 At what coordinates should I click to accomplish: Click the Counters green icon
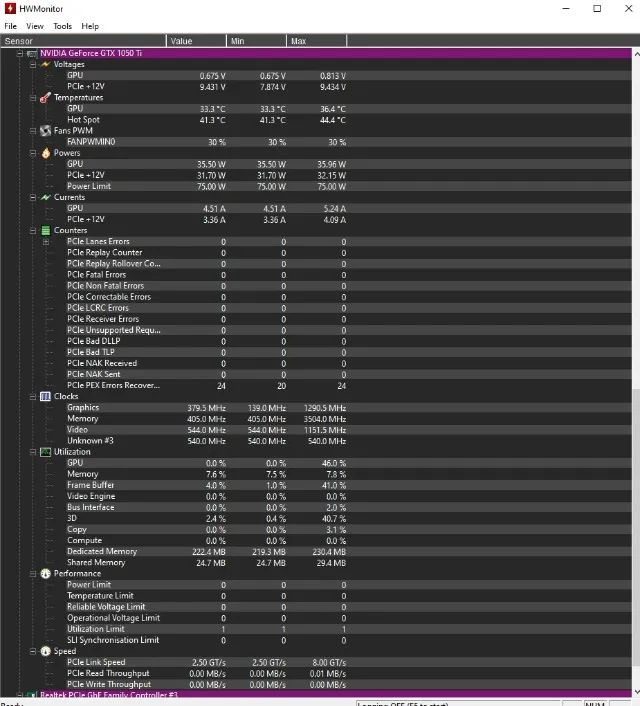(45, 231)
